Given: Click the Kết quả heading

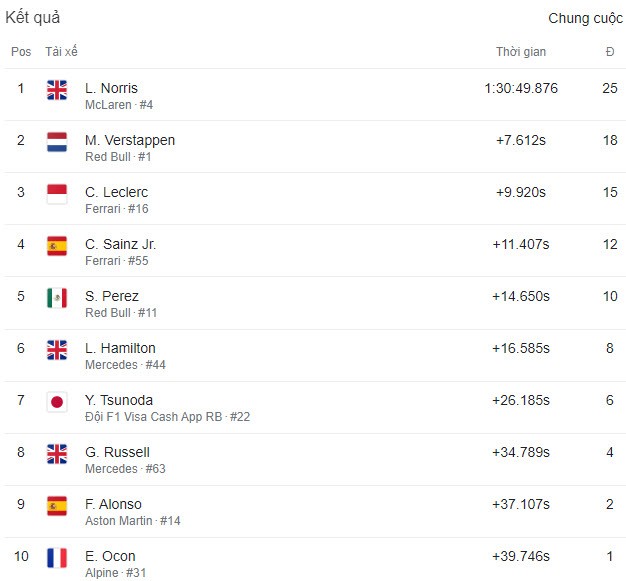Looking at the screenshot, I should tap(32, 18).
